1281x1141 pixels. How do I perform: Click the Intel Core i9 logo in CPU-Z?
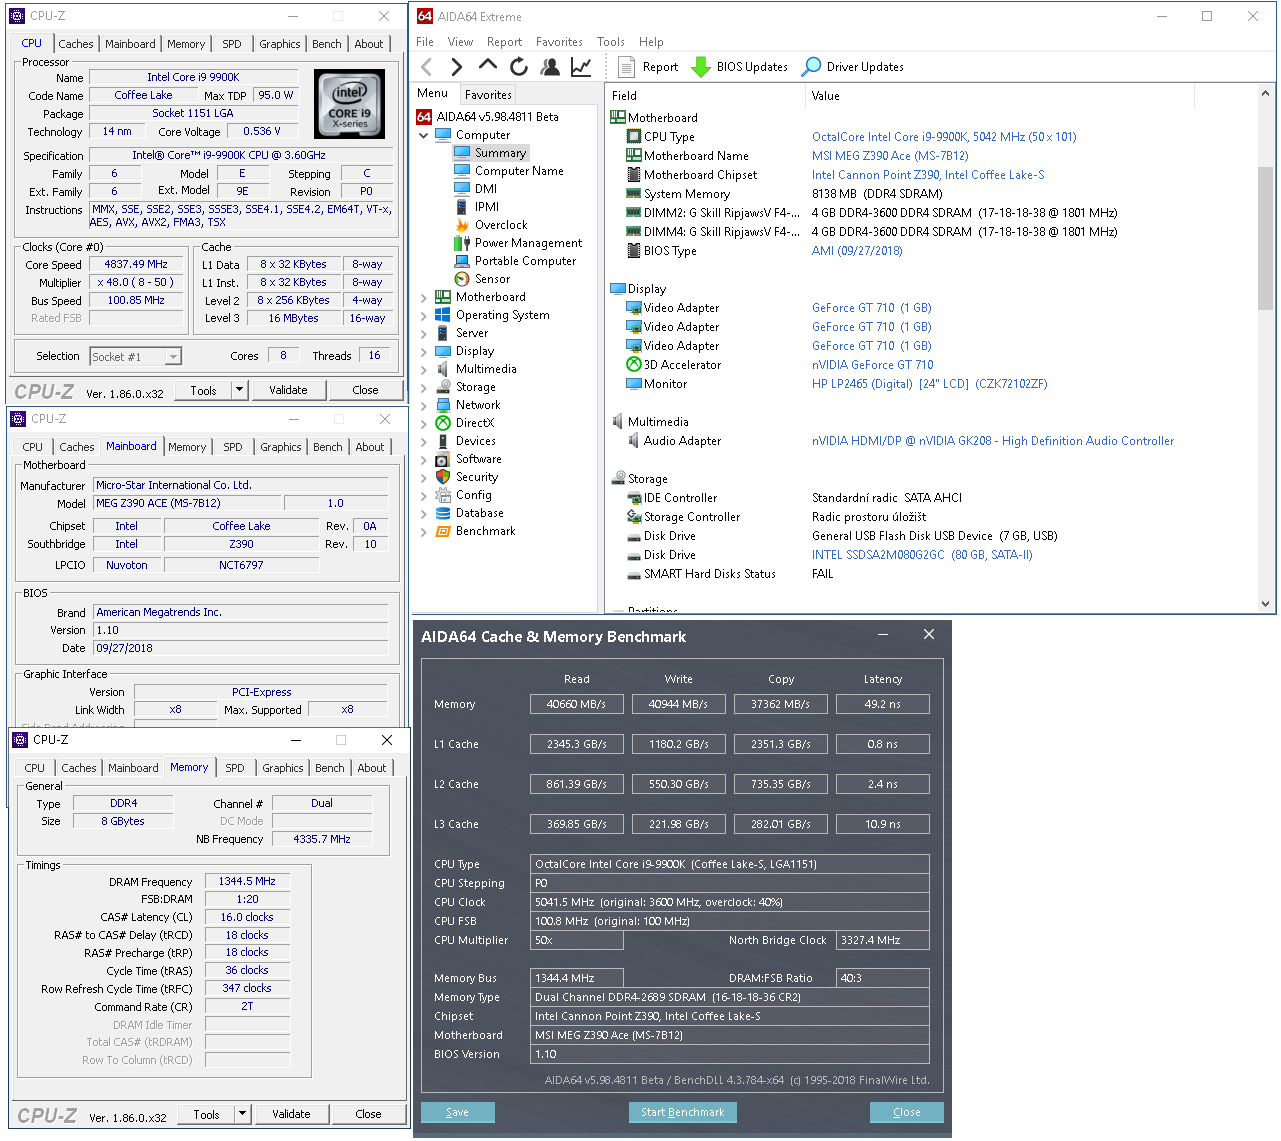349,104
